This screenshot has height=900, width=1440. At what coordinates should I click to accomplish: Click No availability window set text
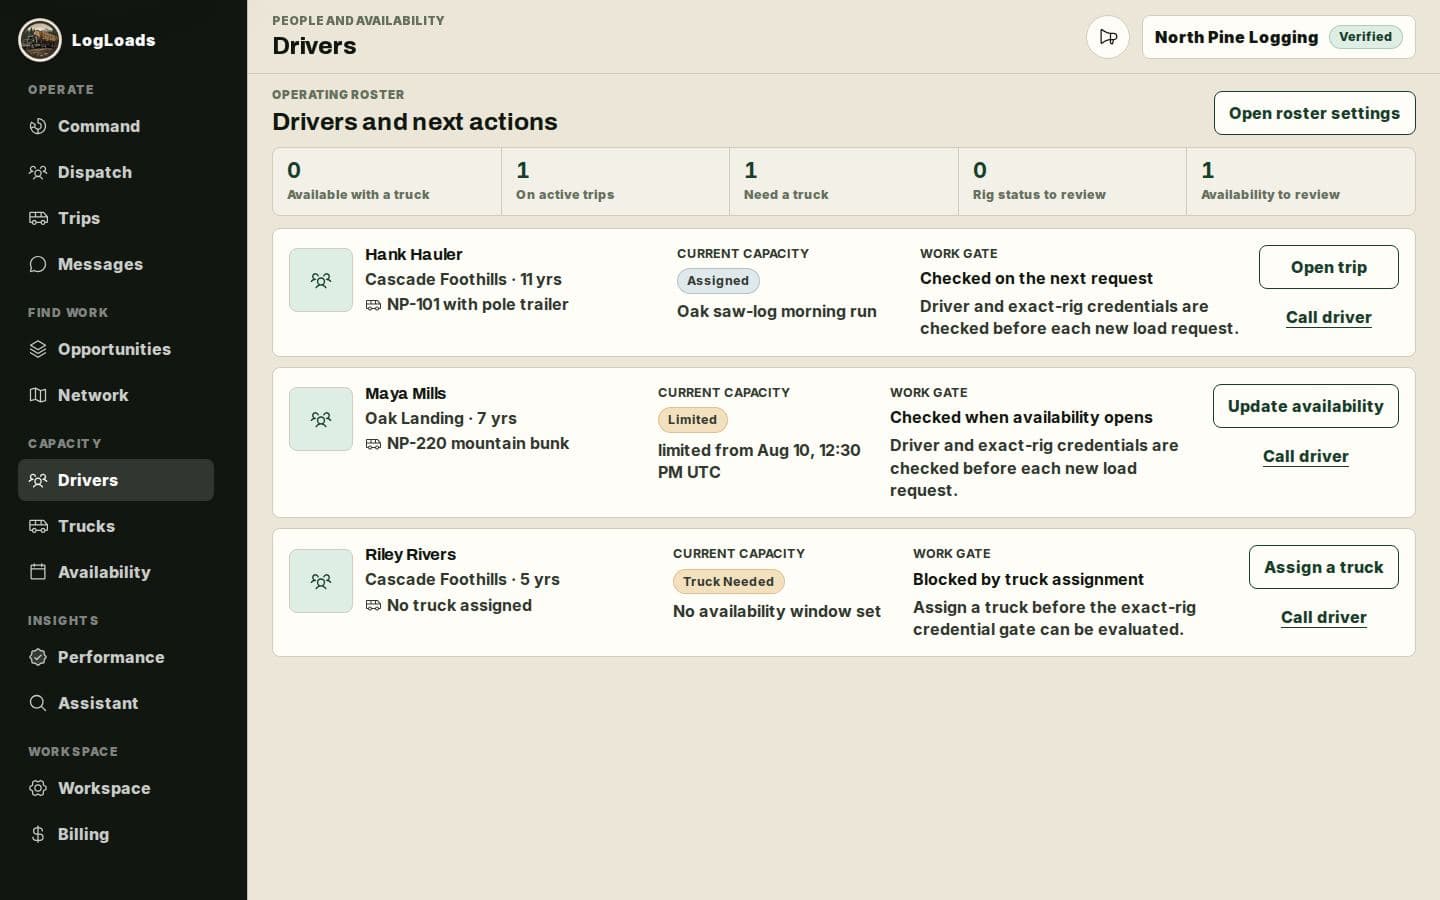click(x=777, y=611)
